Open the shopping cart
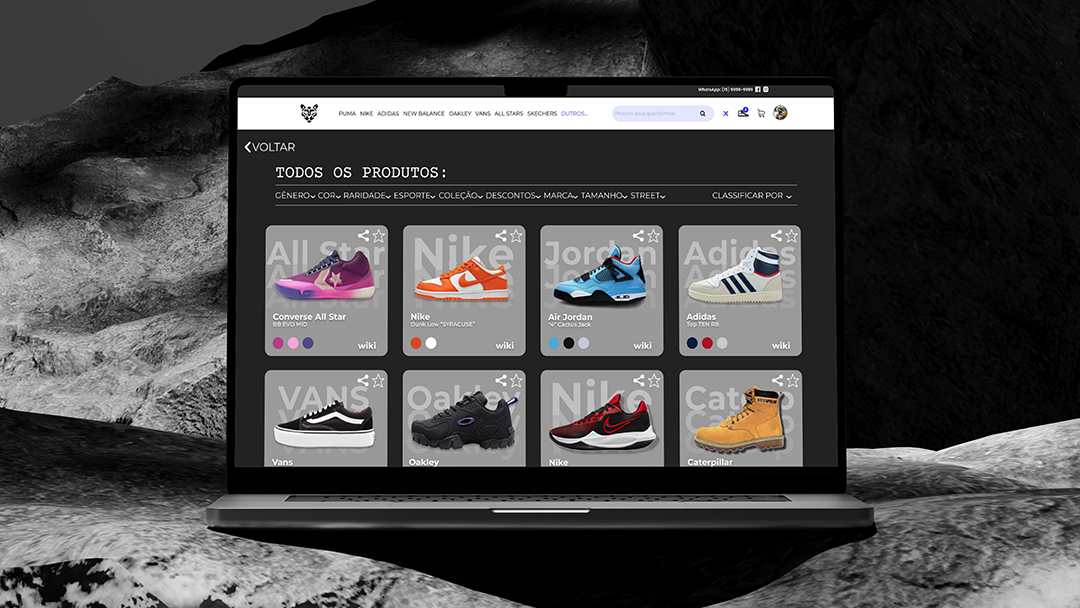Image resolution: width=1080 pixels, height=608 pixels. click(x=761, y=114)
